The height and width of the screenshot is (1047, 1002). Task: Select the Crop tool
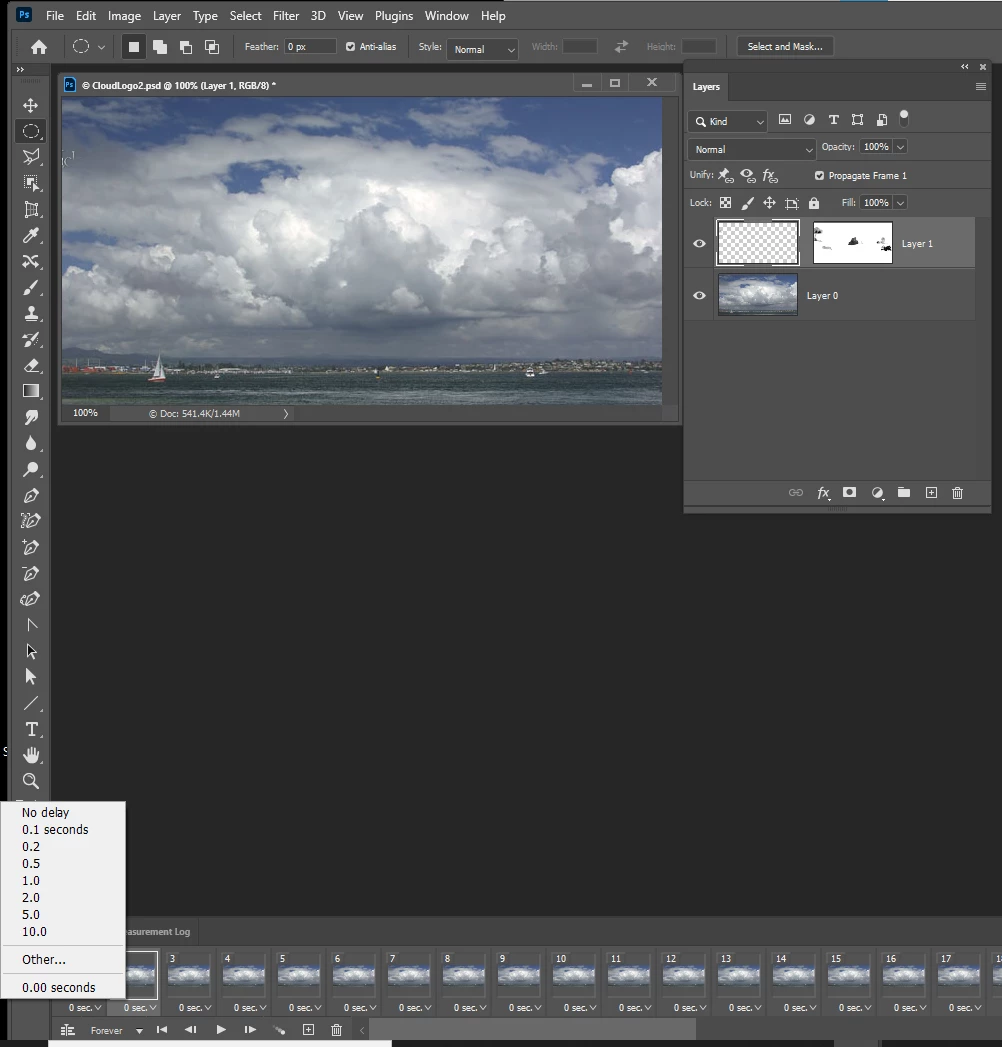tap(31, 210)
